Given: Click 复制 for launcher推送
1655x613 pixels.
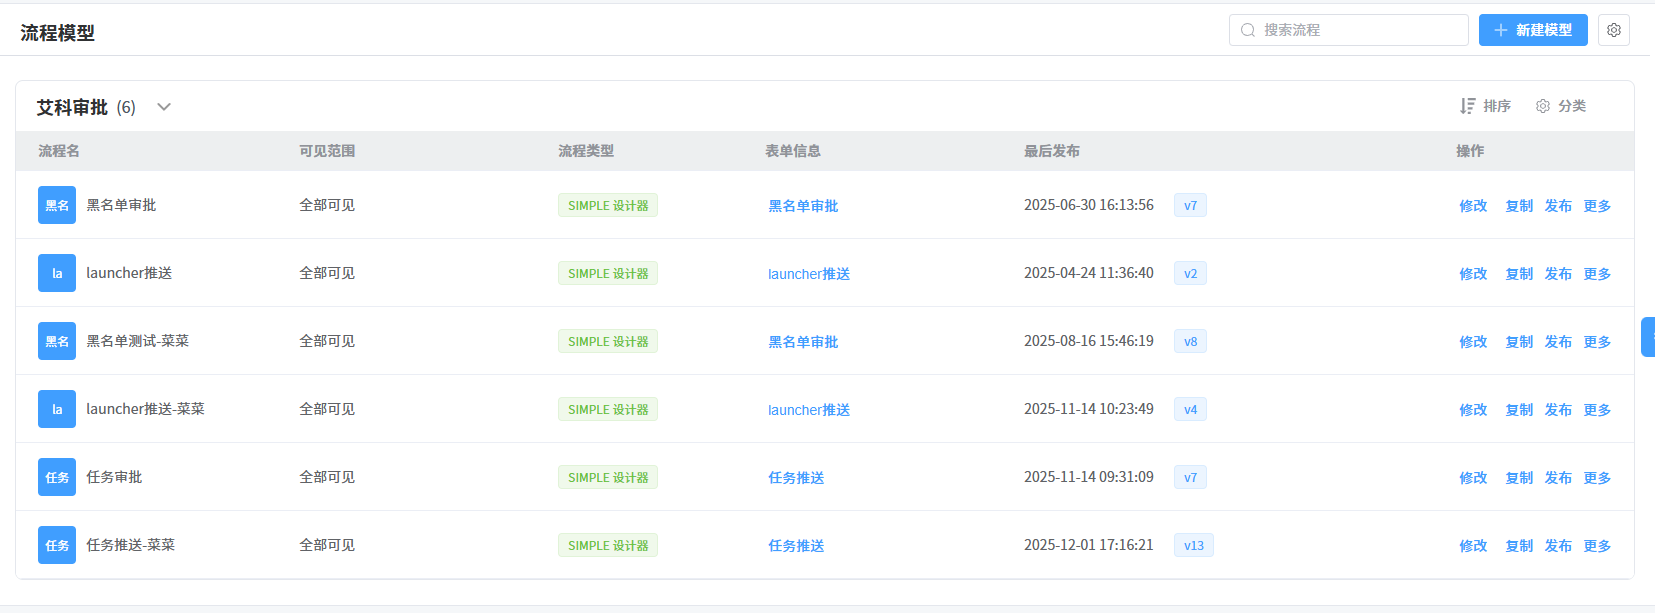Looking at the screenshot, I should (1519, 274).
